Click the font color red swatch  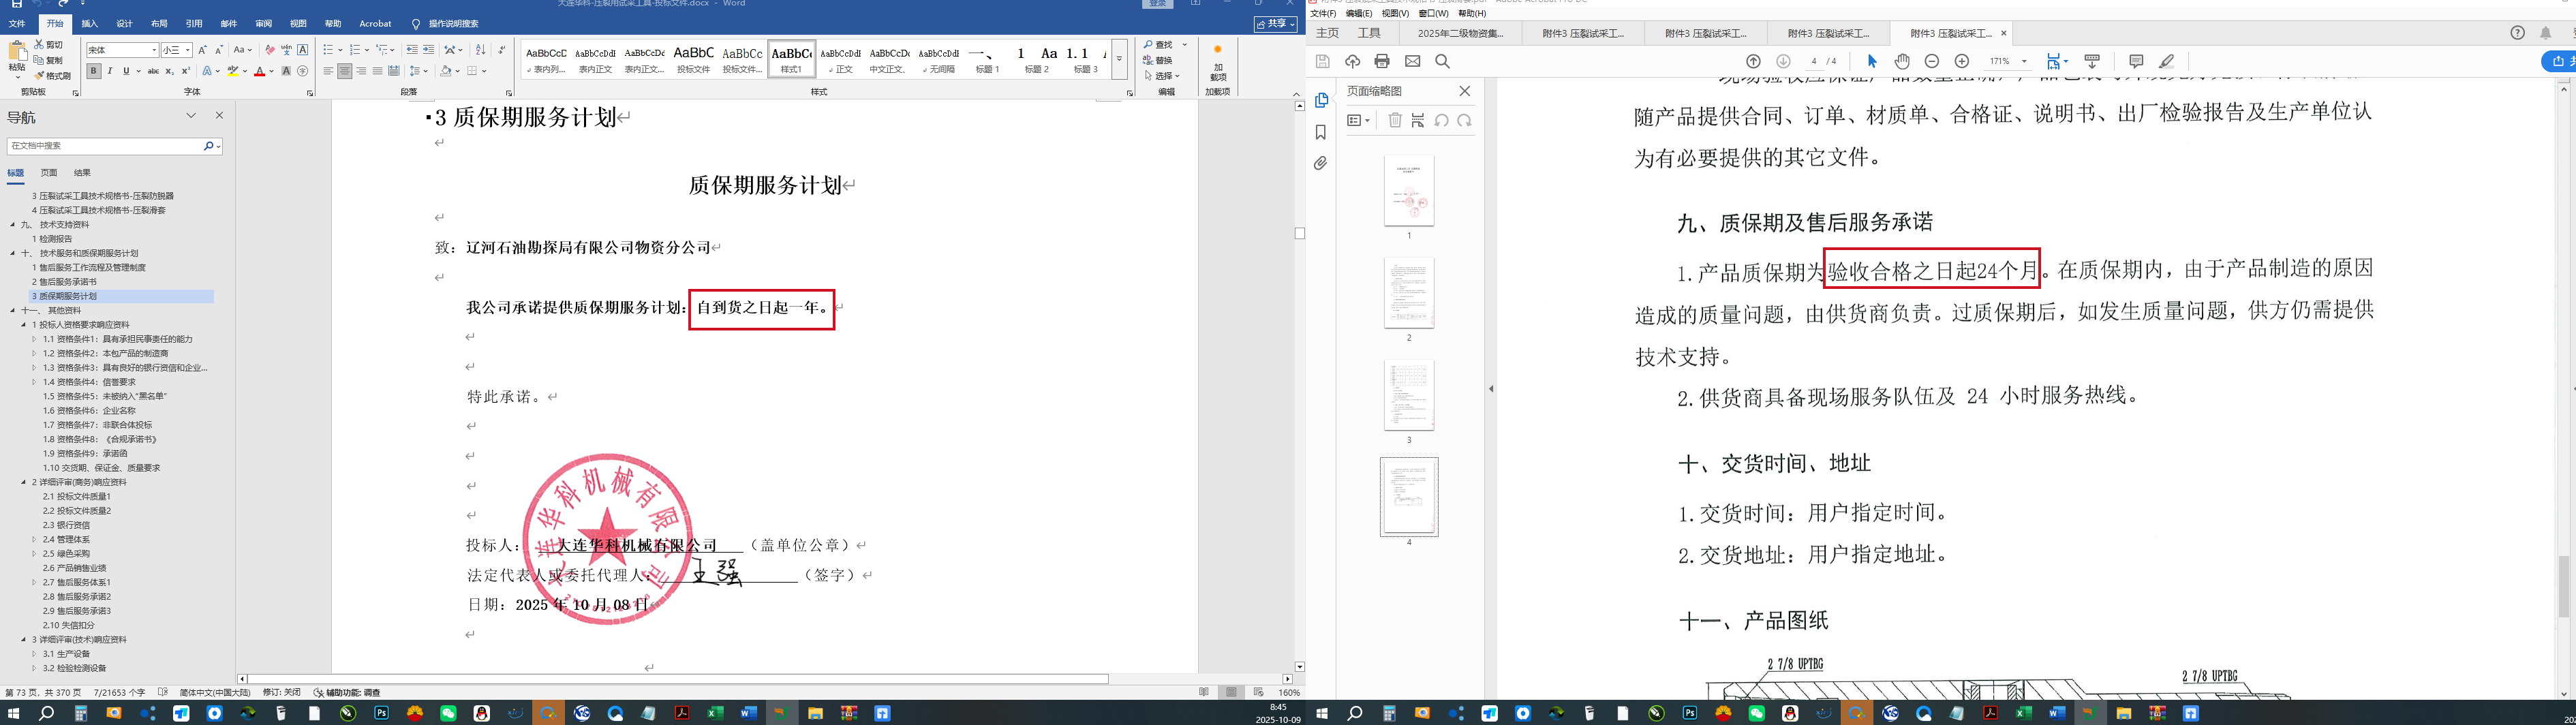tap(259, 71)
